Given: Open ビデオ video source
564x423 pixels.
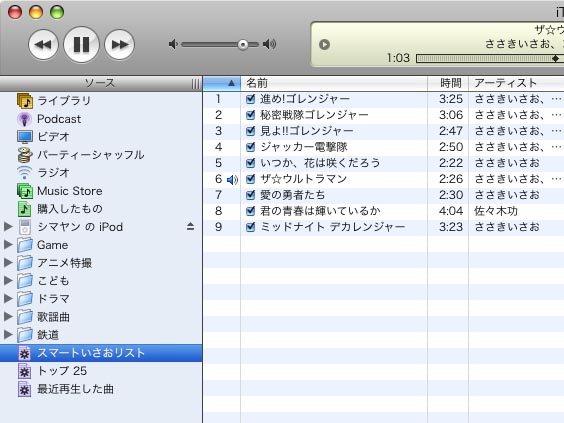Looking at the screenshot, I should (x=43, y=137).
